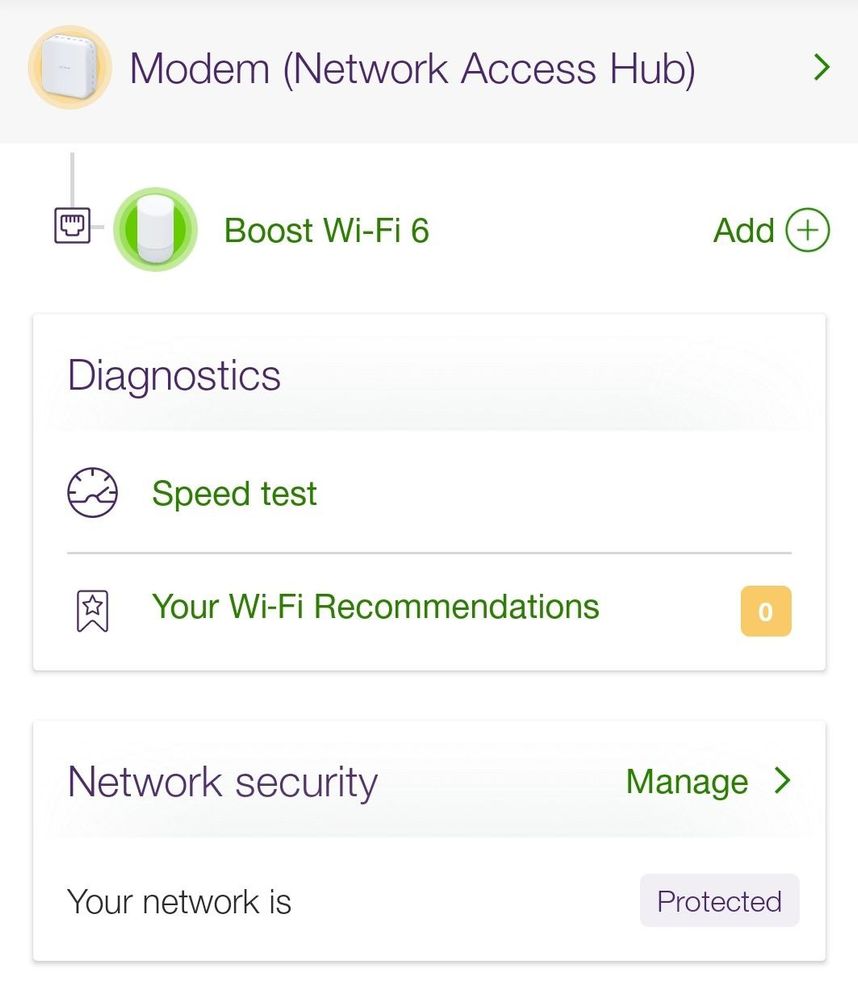Expand the Manage chevron arrow
Screen dimensions: 858x998
[783, 780]
